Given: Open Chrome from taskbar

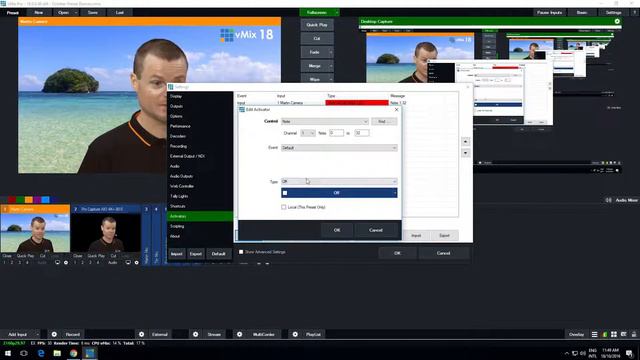Looking at the screenshot, I should click(x=73, y=353).
